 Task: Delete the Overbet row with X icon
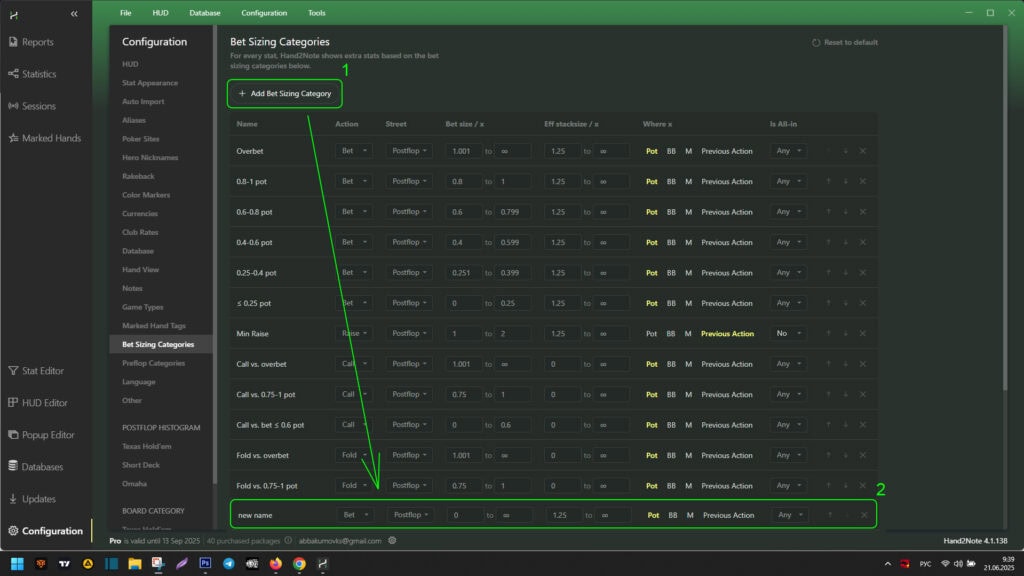863,151
